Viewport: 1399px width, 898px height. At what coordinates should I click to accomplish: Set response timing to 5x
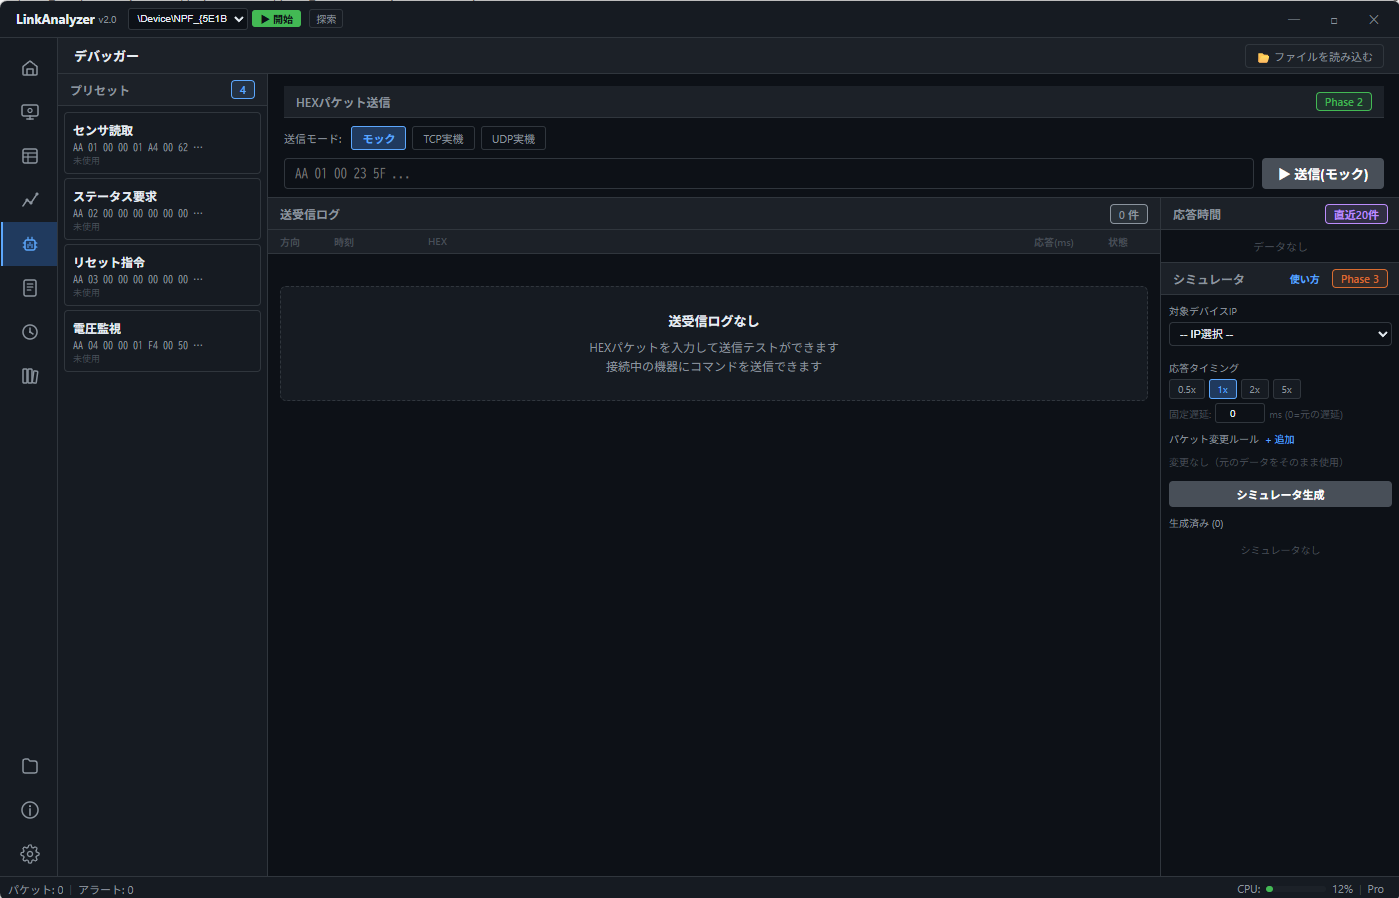point(1287,390)
